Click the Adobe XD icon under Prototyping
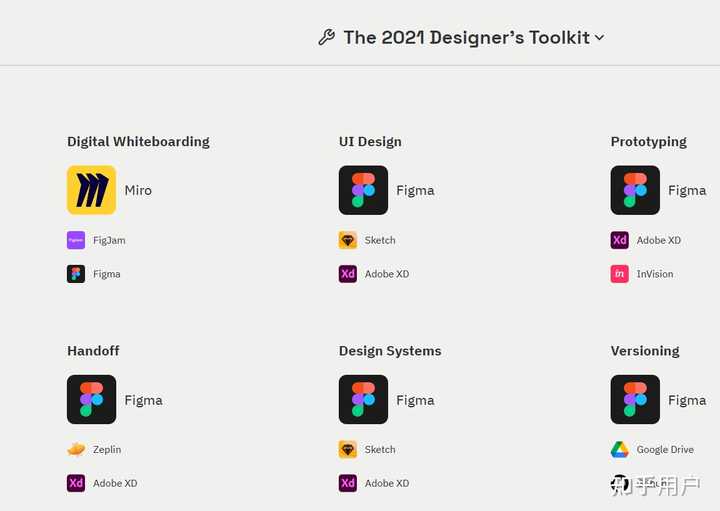Screen dimensions: 720x511 (620, 240)
